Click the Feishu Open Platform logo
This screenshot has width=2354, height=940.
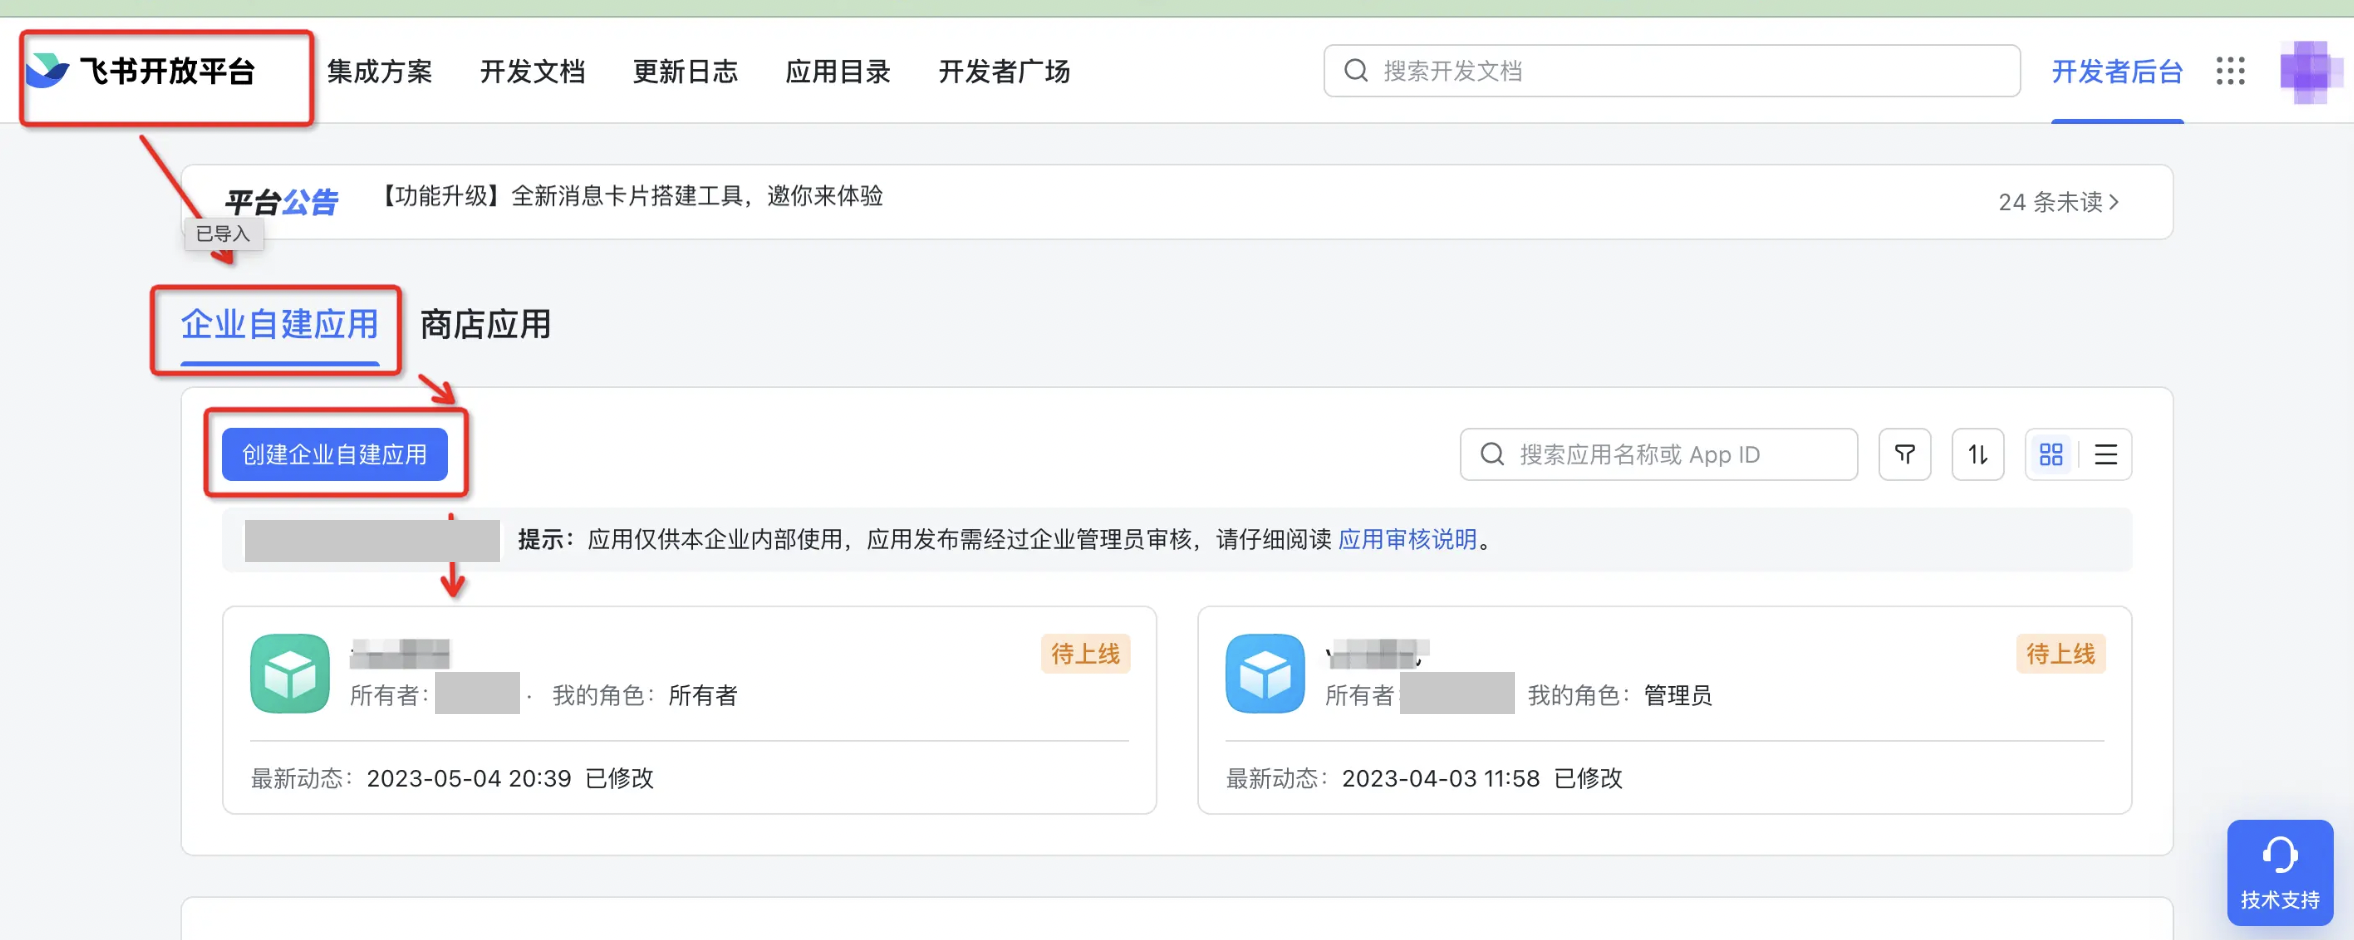(142, 71)
